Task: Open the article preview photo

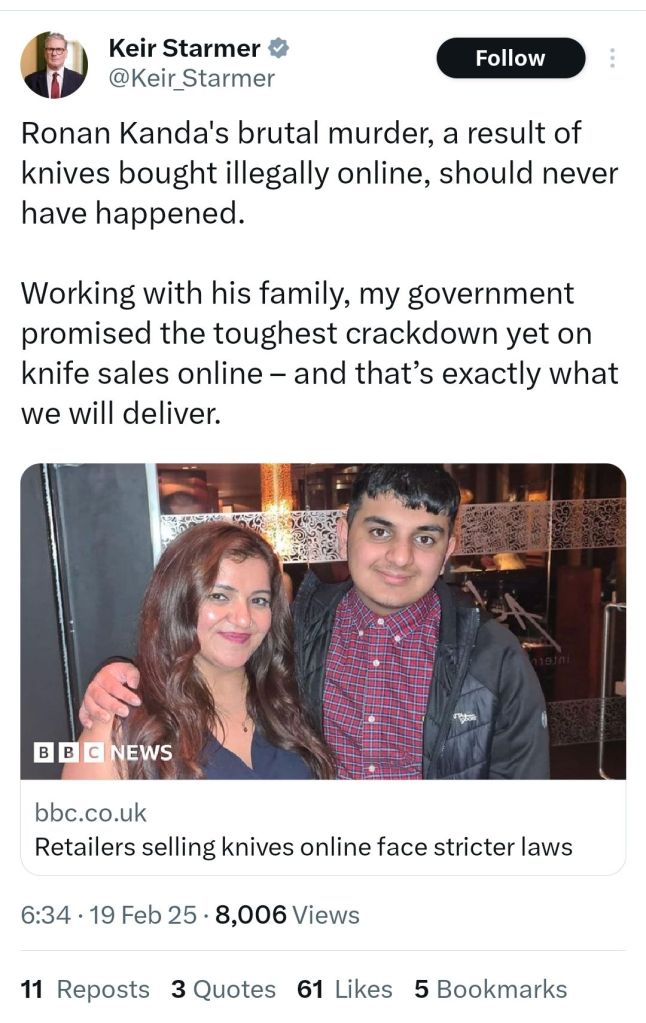Action: click(323, 620)
